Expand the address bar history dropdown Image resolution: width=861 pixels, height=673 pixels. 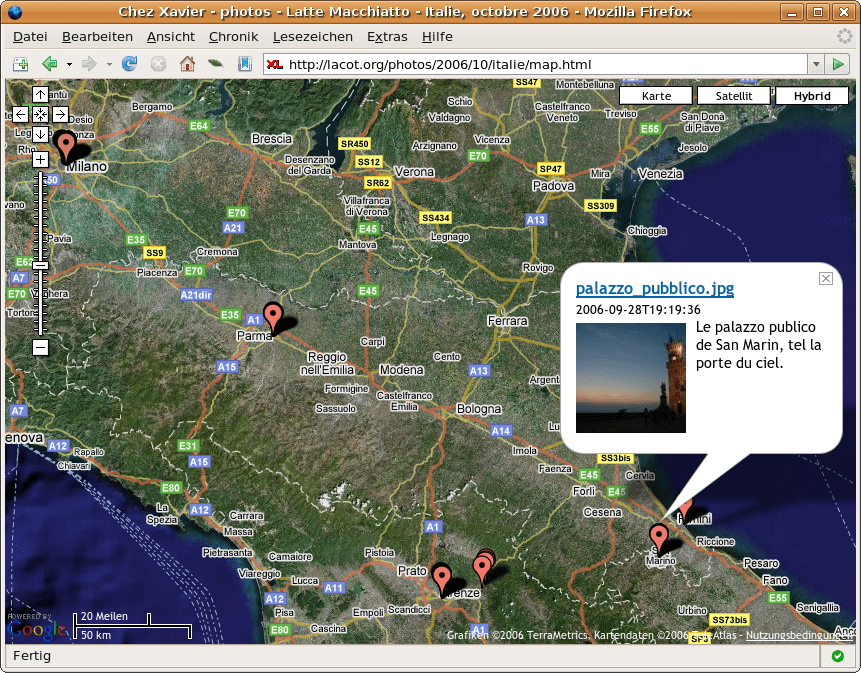pyautogui.click(x=816, y=65)
